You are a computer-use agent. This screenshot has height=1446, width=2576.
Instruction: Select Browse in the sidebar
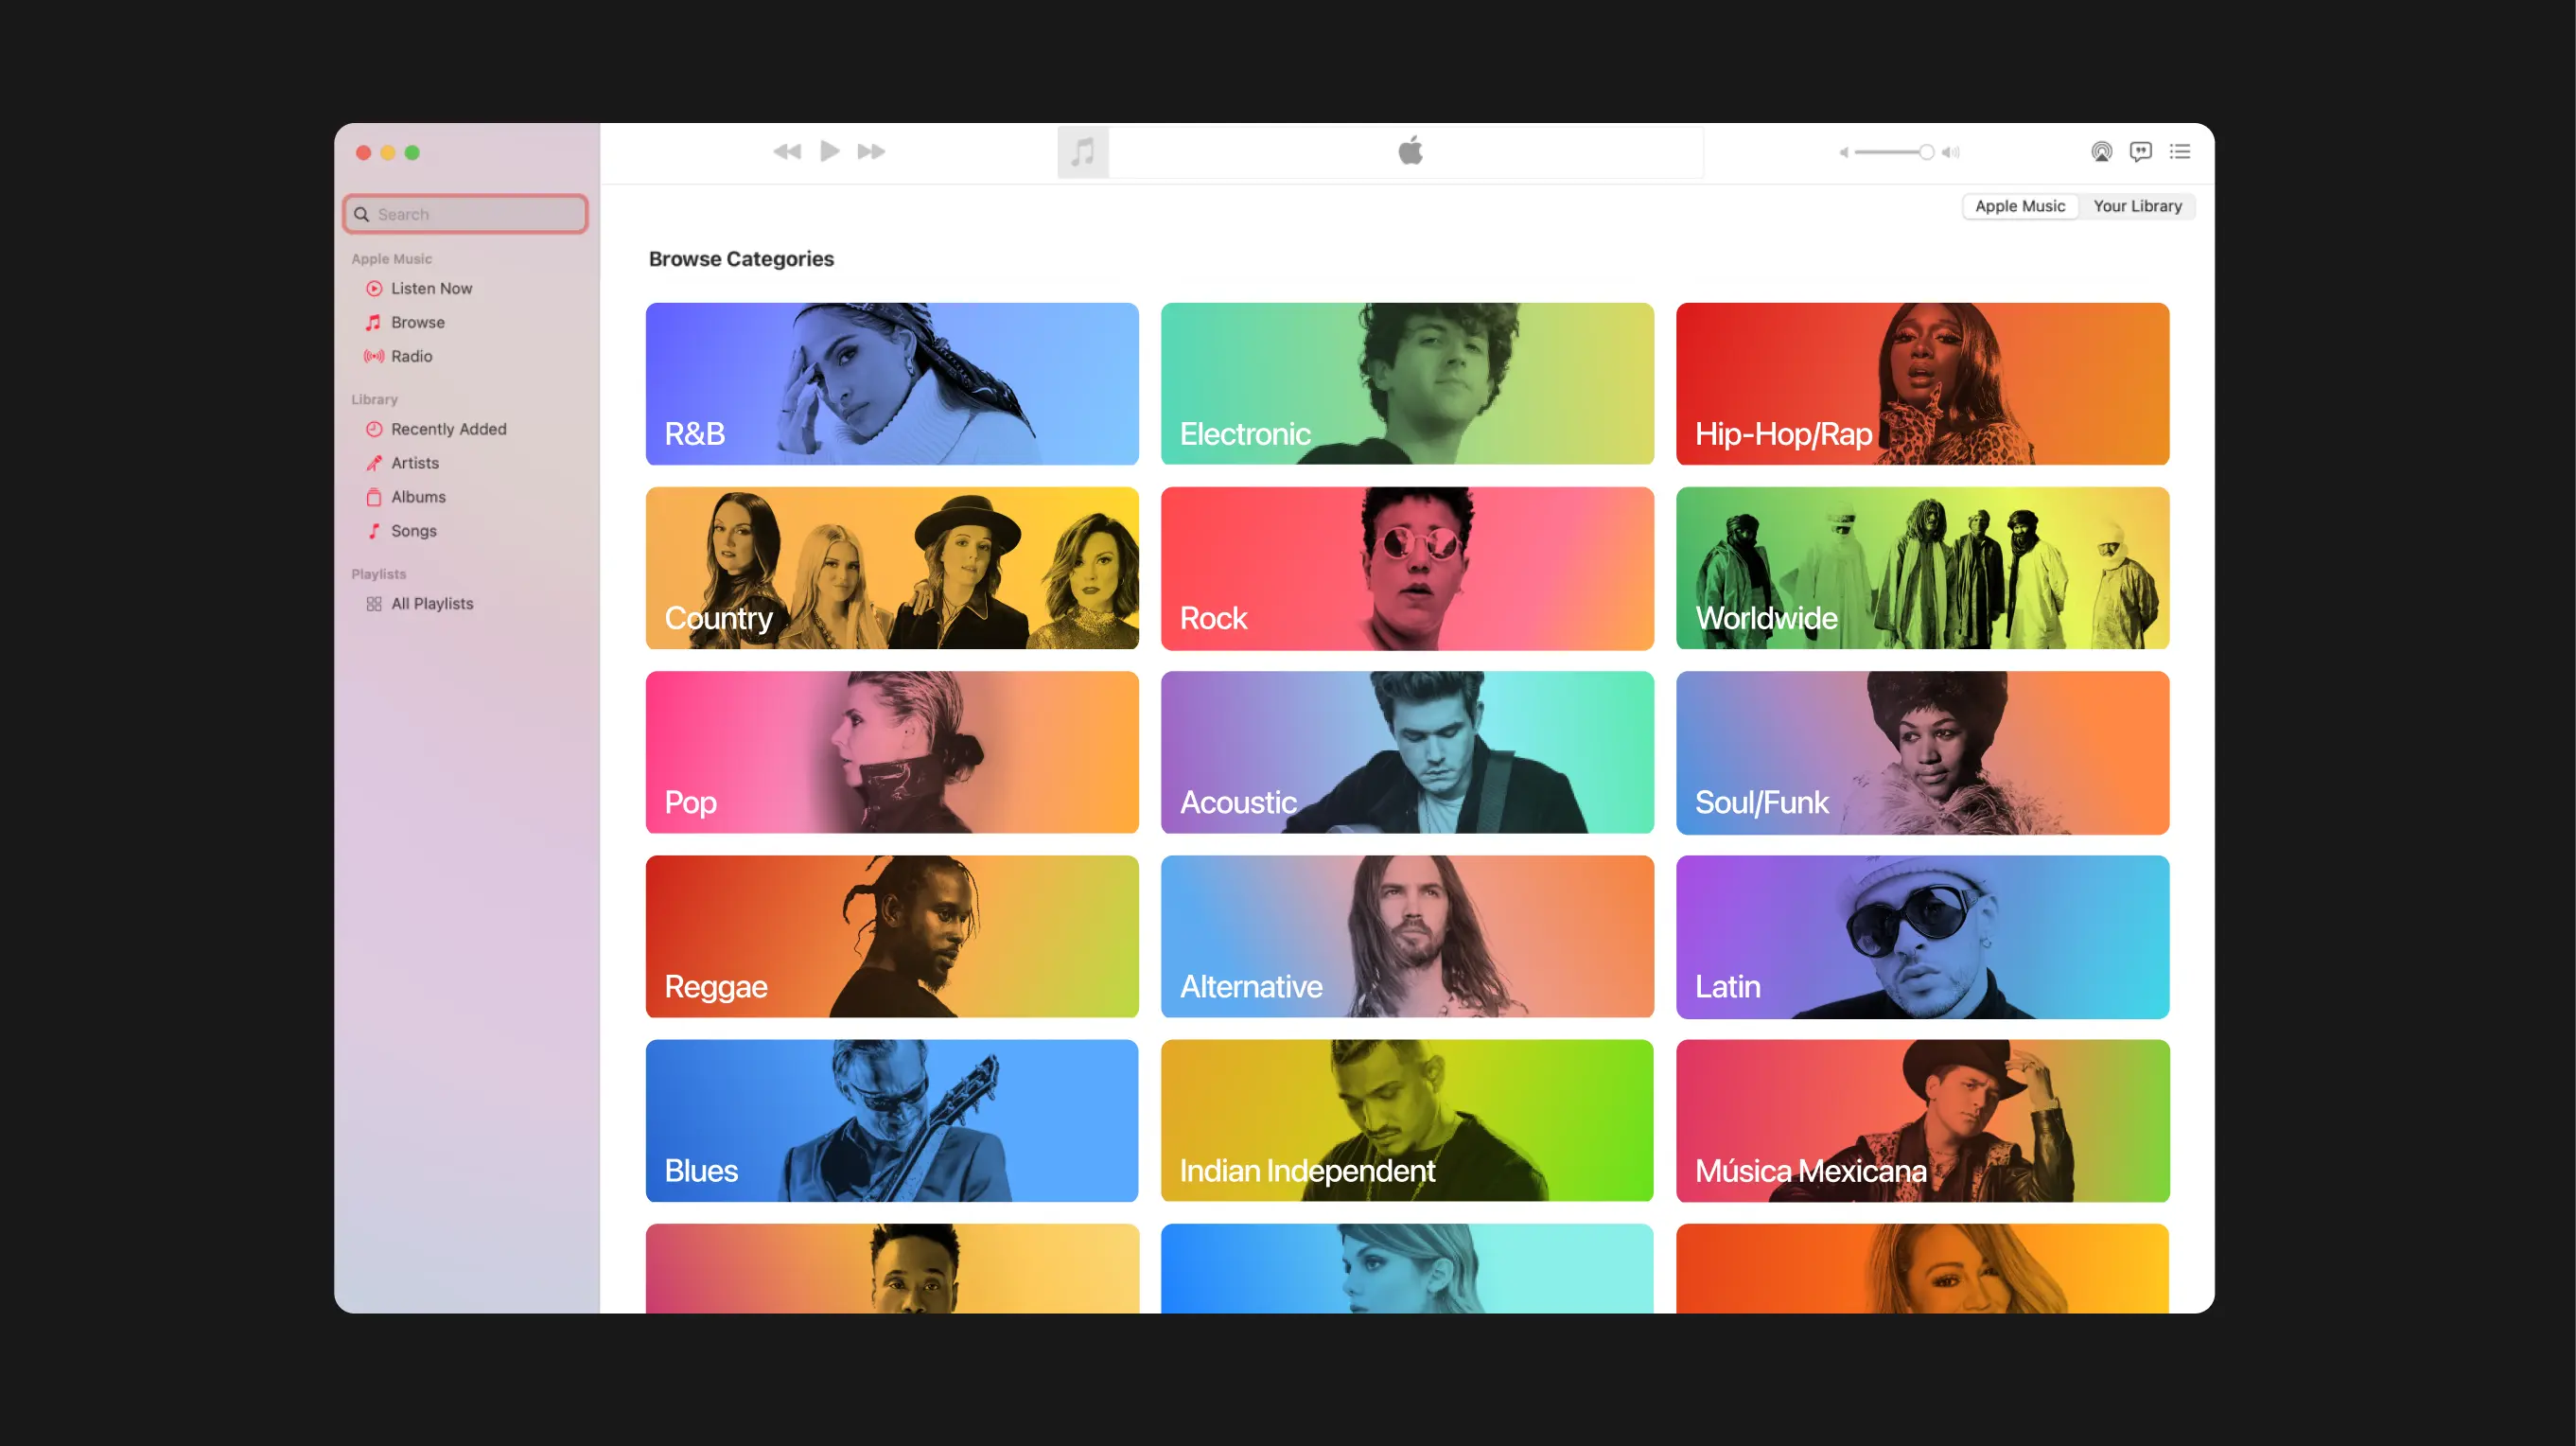pos(417,322)
